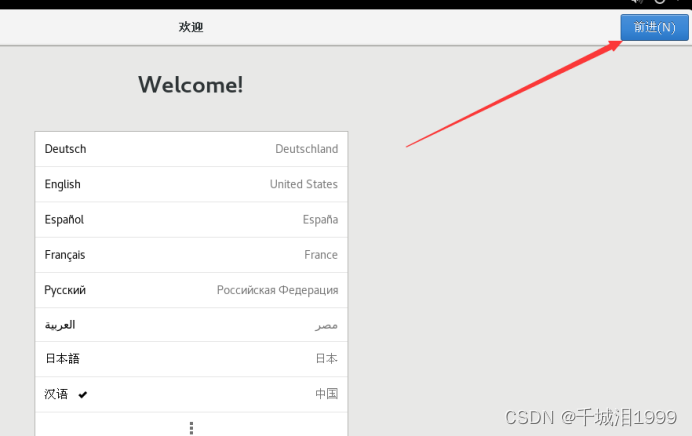Image resolution: width=692 pixels, height=436 pixels.
Task: Select Русский language row
Action: (191, 290)
